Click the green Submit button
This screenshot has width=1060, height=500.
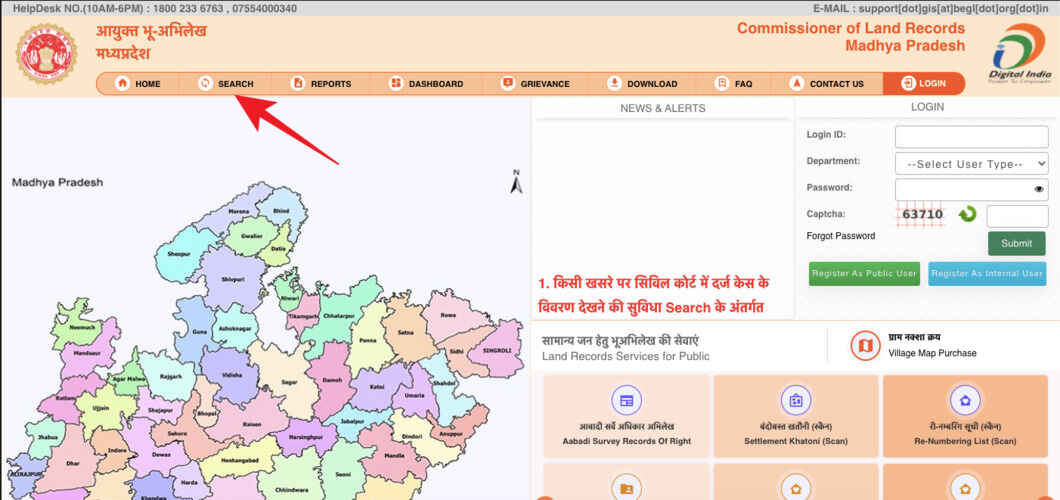1016,243
